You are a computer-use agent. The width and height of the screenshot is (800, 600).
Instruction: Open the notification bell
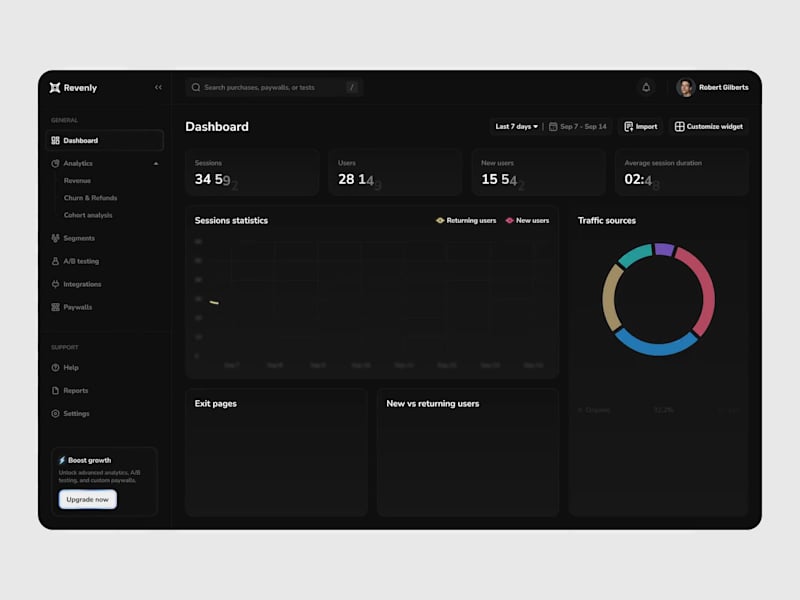pyautogui.click(x=646, y=87)
